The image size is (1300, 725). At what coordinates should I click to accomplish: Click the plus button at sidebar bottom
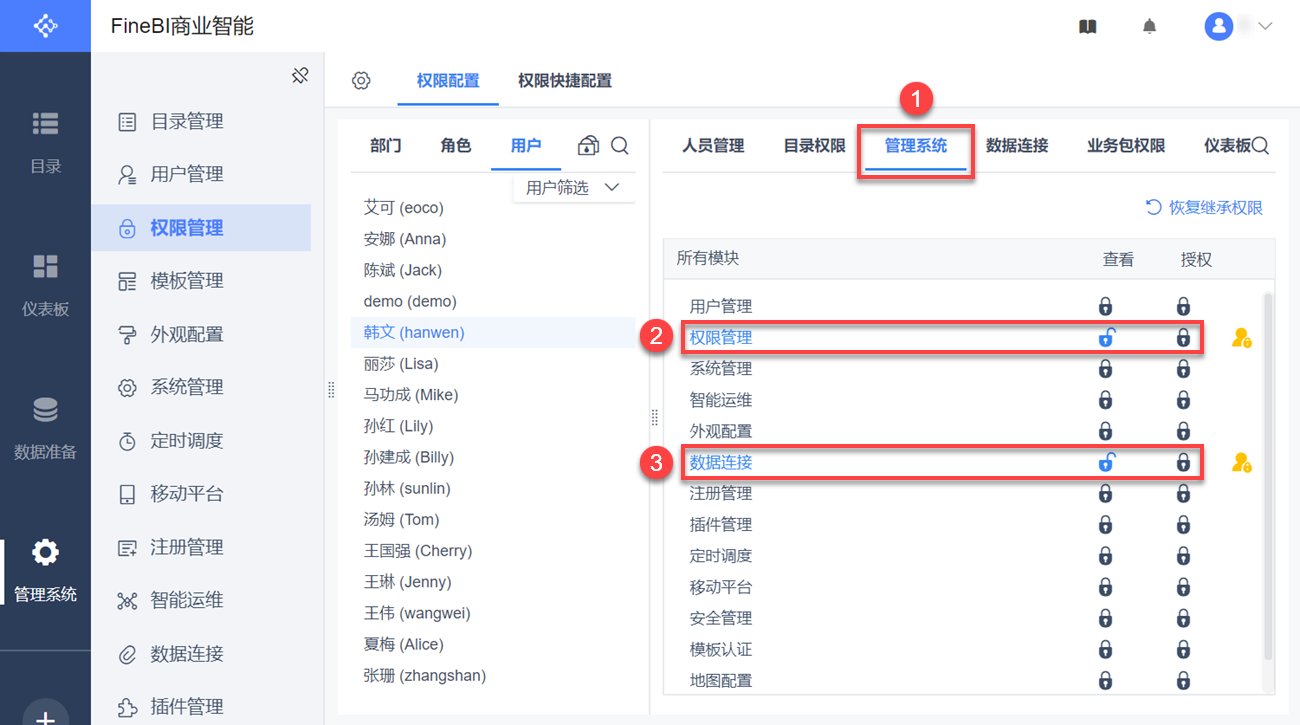coord(45,714)
